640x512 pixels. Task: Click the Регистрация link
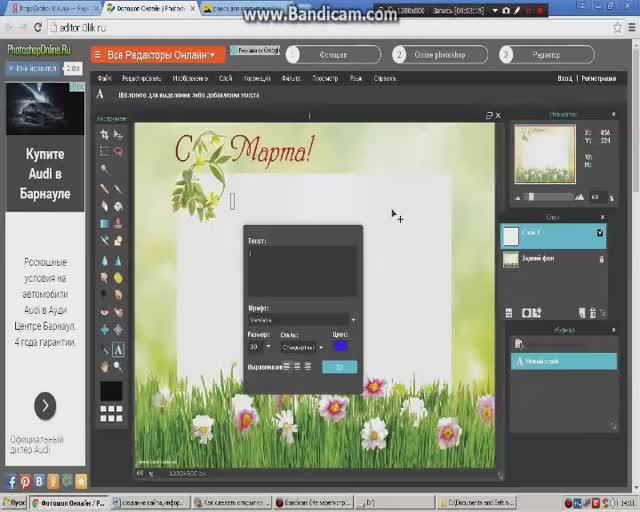pyautogui.click(x=598, y=78)
